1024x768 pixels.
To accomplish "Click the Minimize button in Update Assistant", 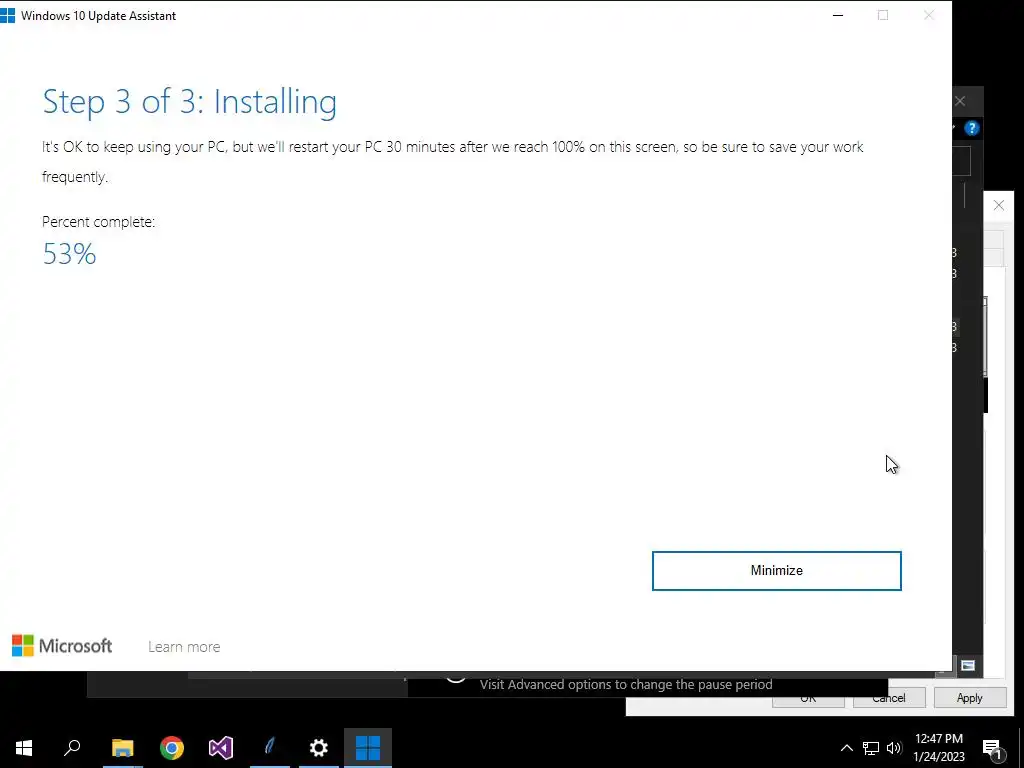I will (x=776, y=571).
